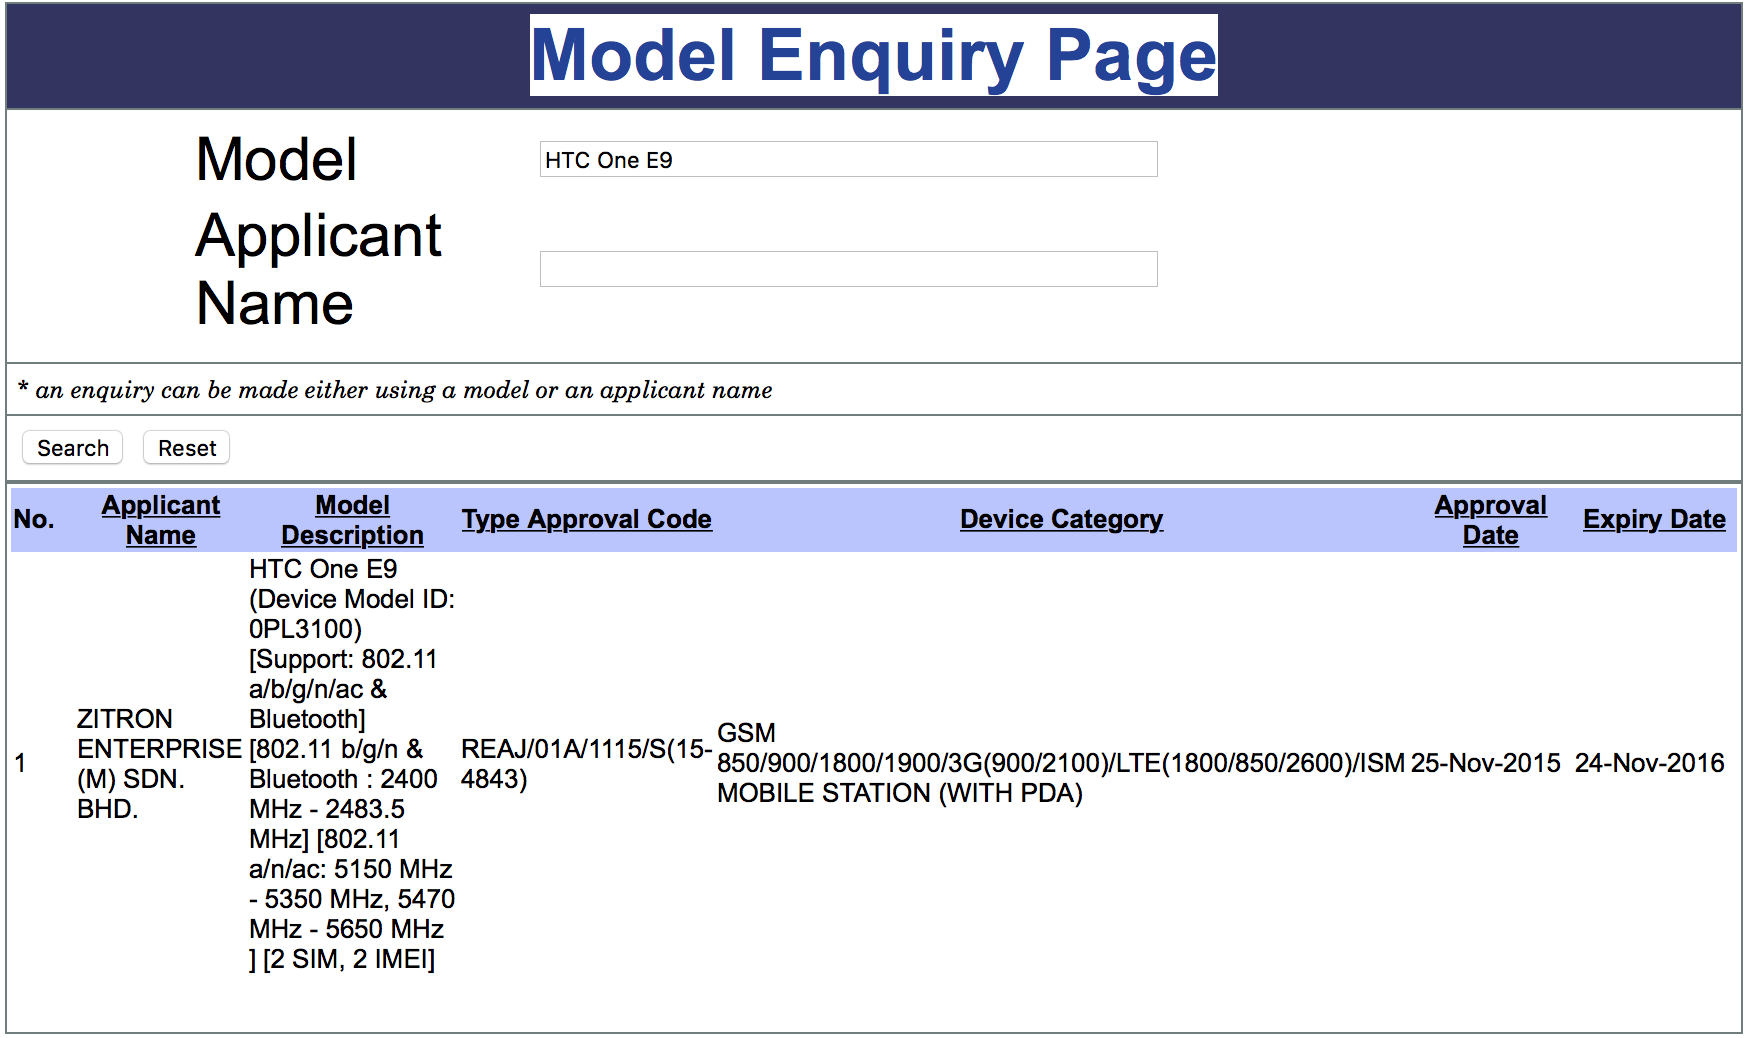Image resolution: width=1746 pixels, height=1038 pixels.
Task: Select the HTC One E9 model description cell
Action: [x=352, y=764]
